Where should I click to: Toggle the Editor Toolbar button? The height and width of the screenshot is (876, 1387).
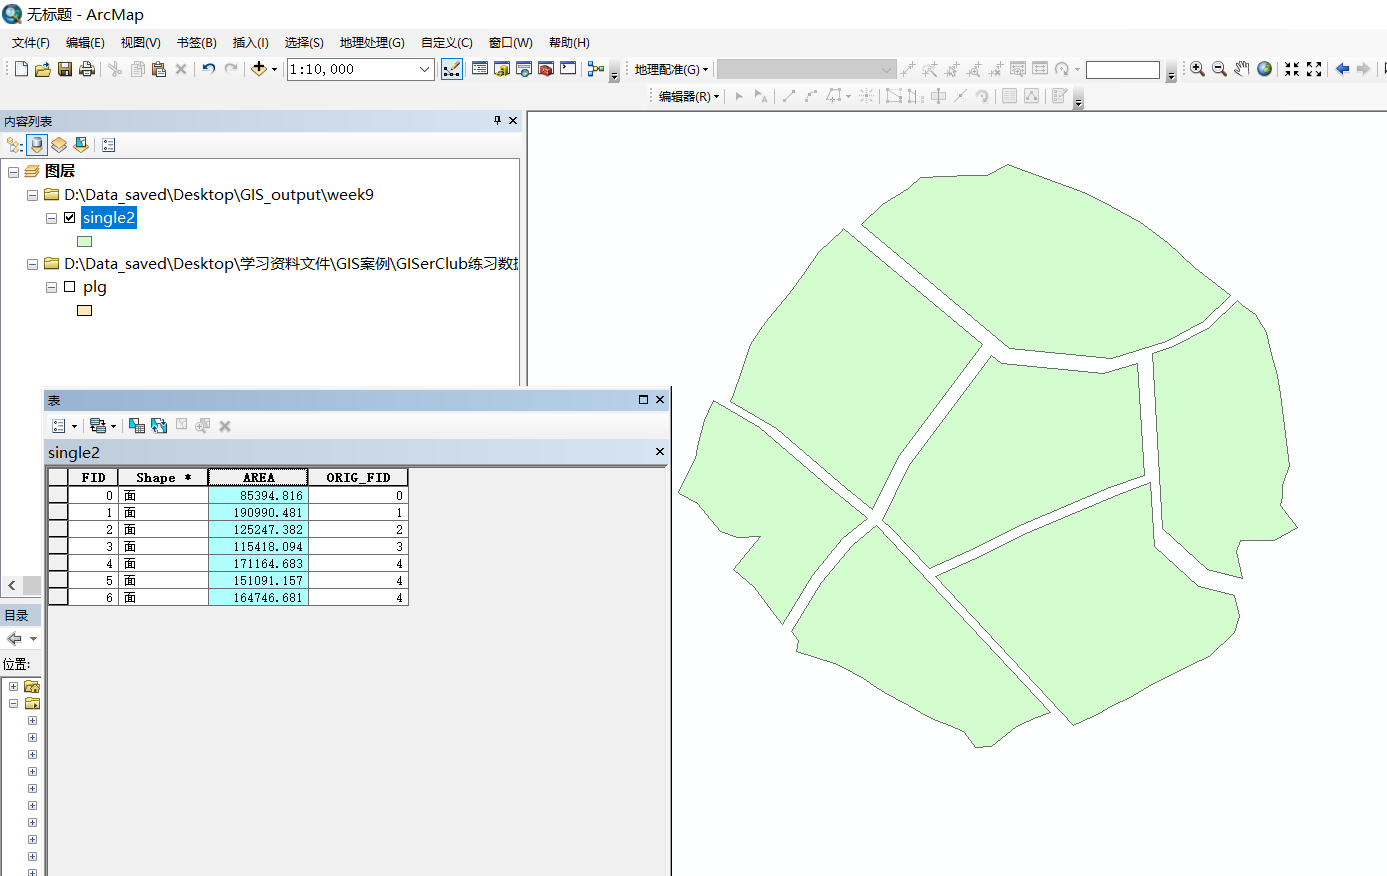(x=452, y=69)
